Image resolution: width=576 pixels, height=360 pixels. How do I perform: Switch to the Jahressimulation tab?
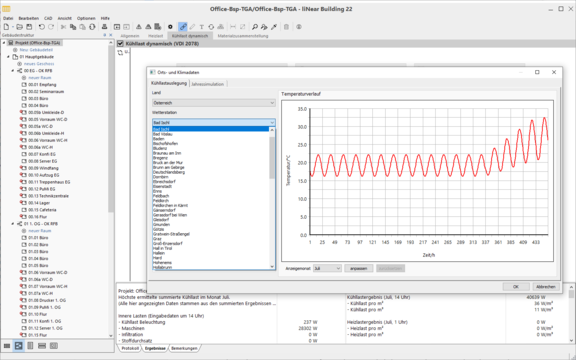click(208, 84)
